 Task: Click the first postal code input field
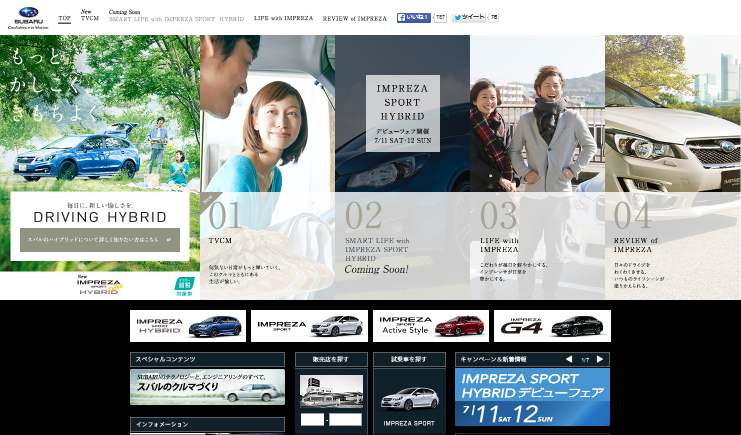click(312, 419)
